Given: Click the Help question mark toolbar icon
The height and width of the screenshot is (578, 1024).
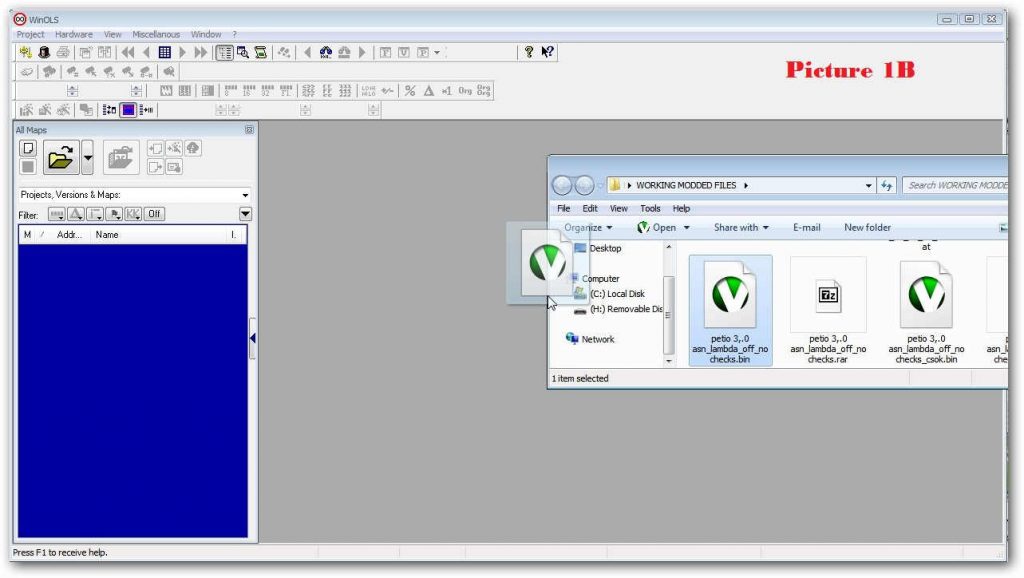Looking at the screenshot, I should (528, 52).
